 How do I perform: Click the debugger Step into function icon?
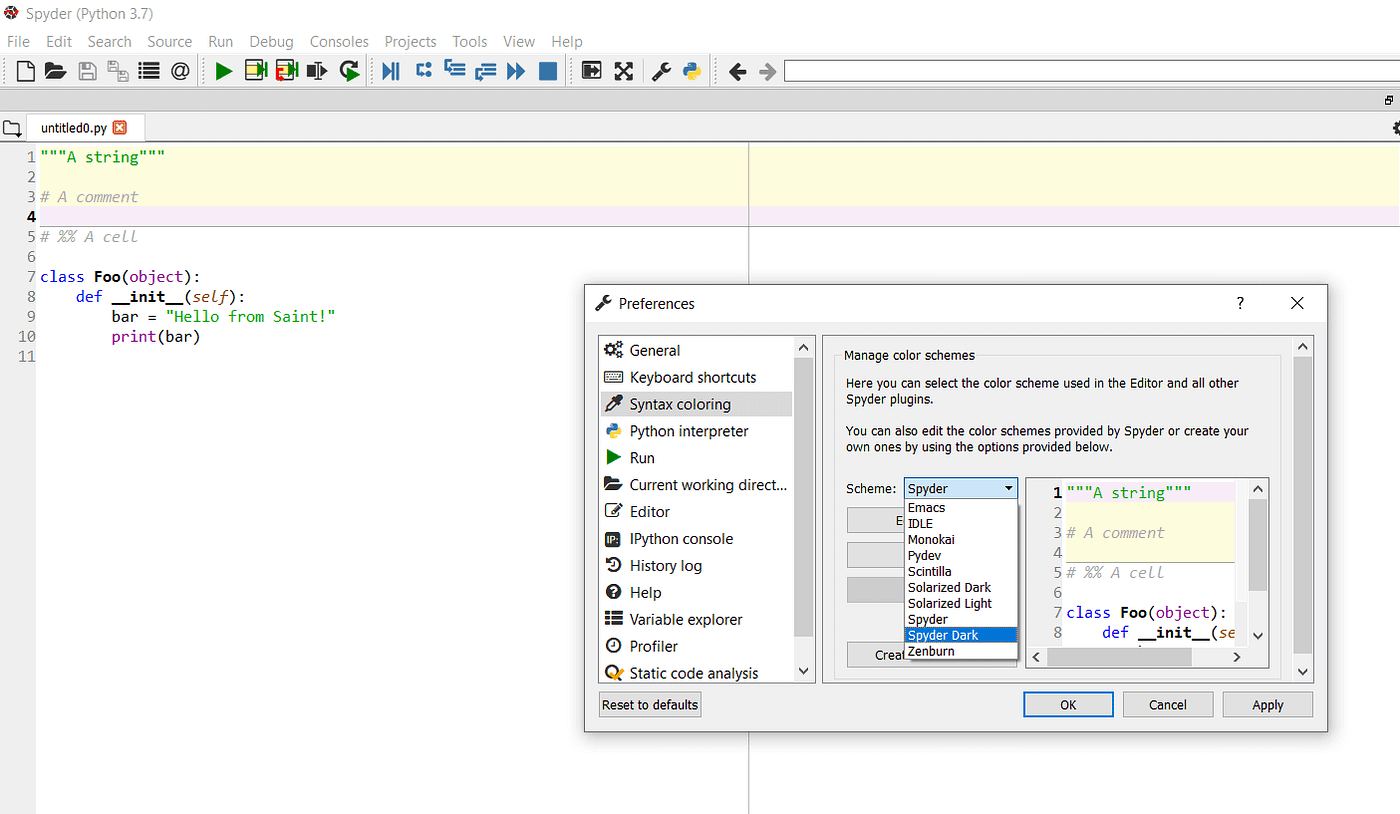[x=455, y=70]
